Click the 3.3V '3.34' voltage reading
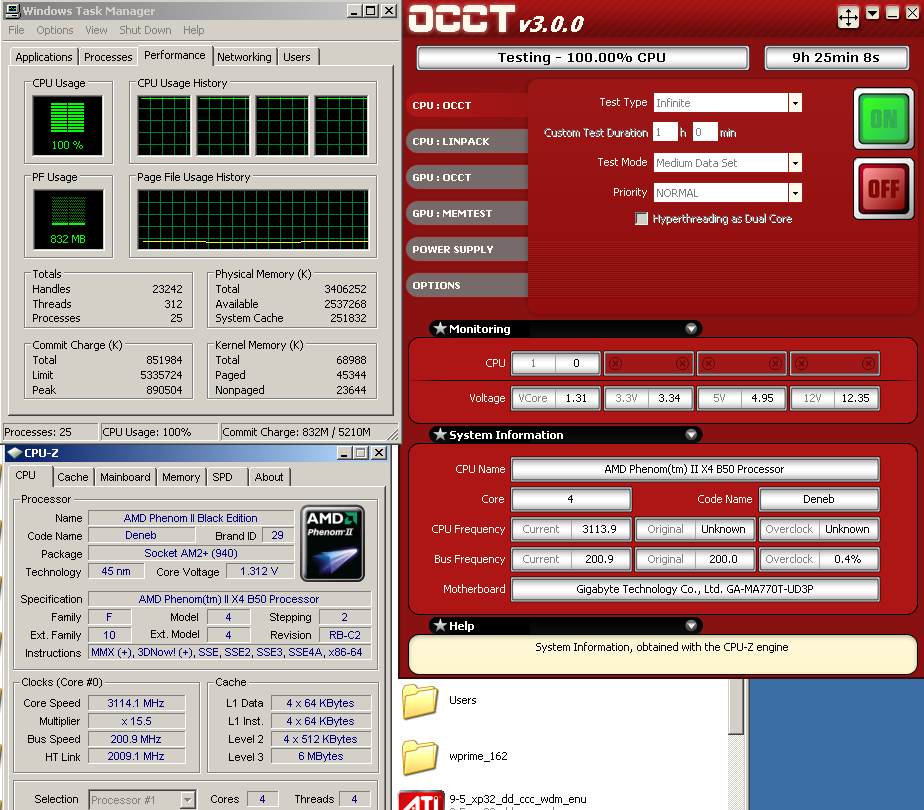924x810 pixels. pyautogui.click(x=669, y=398)
